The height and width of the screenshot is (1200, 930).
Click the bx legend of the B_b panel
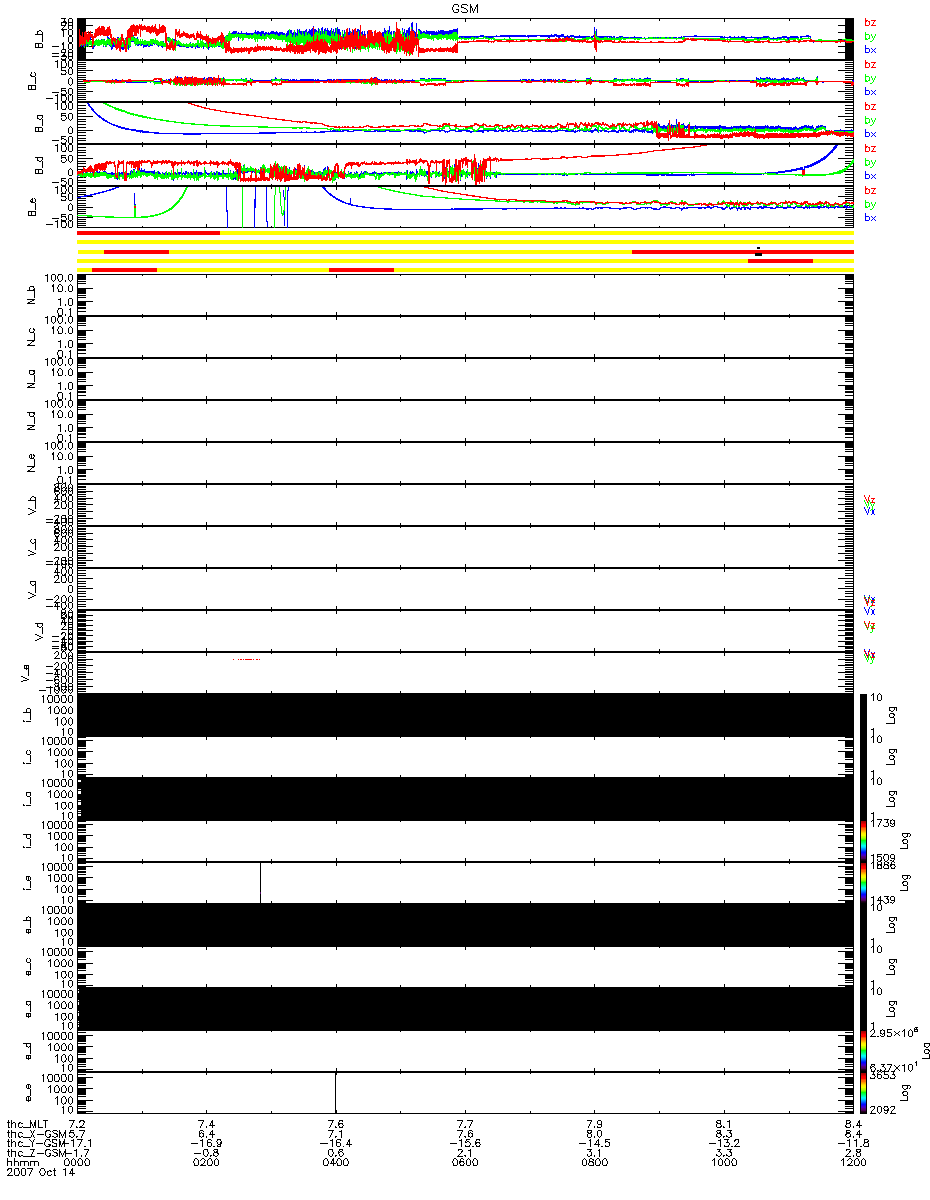point(870,49)
